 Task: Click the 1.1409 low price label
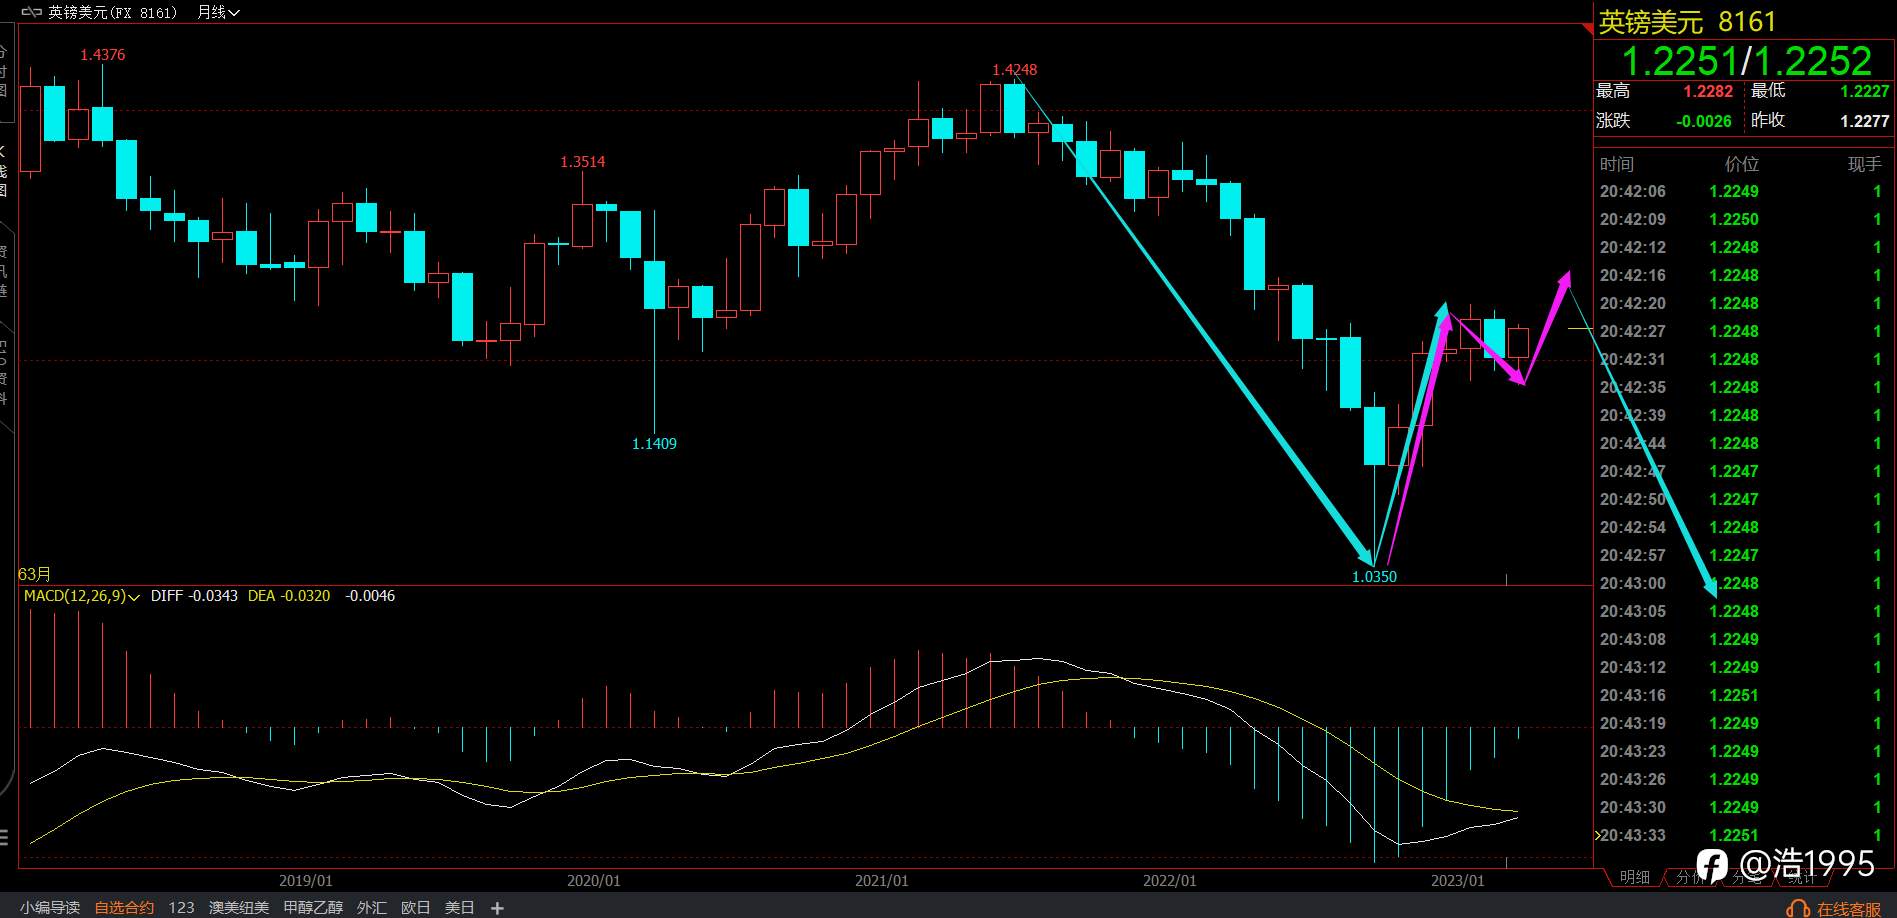click(x=654, y=444)
